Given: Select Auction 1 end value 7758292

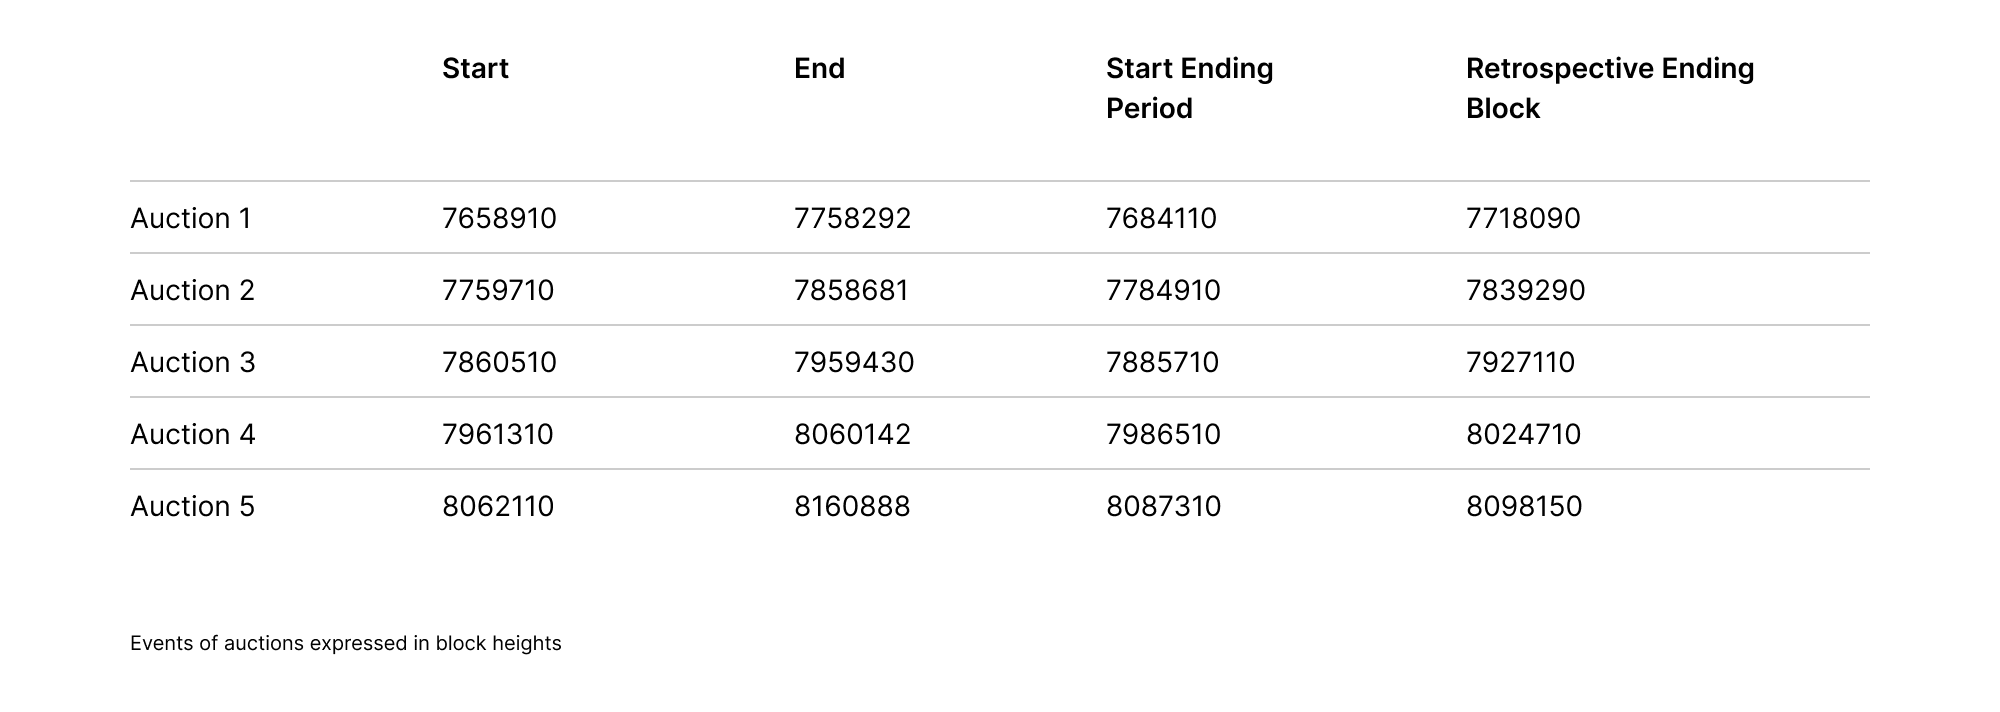Looking at the screenshot, I should pyautogui.click(x=852, y=218).
